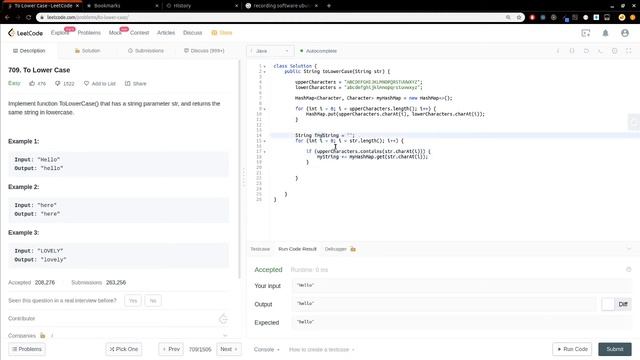
Task: Click Add to List heart
Action: click(x=100, y=83)
